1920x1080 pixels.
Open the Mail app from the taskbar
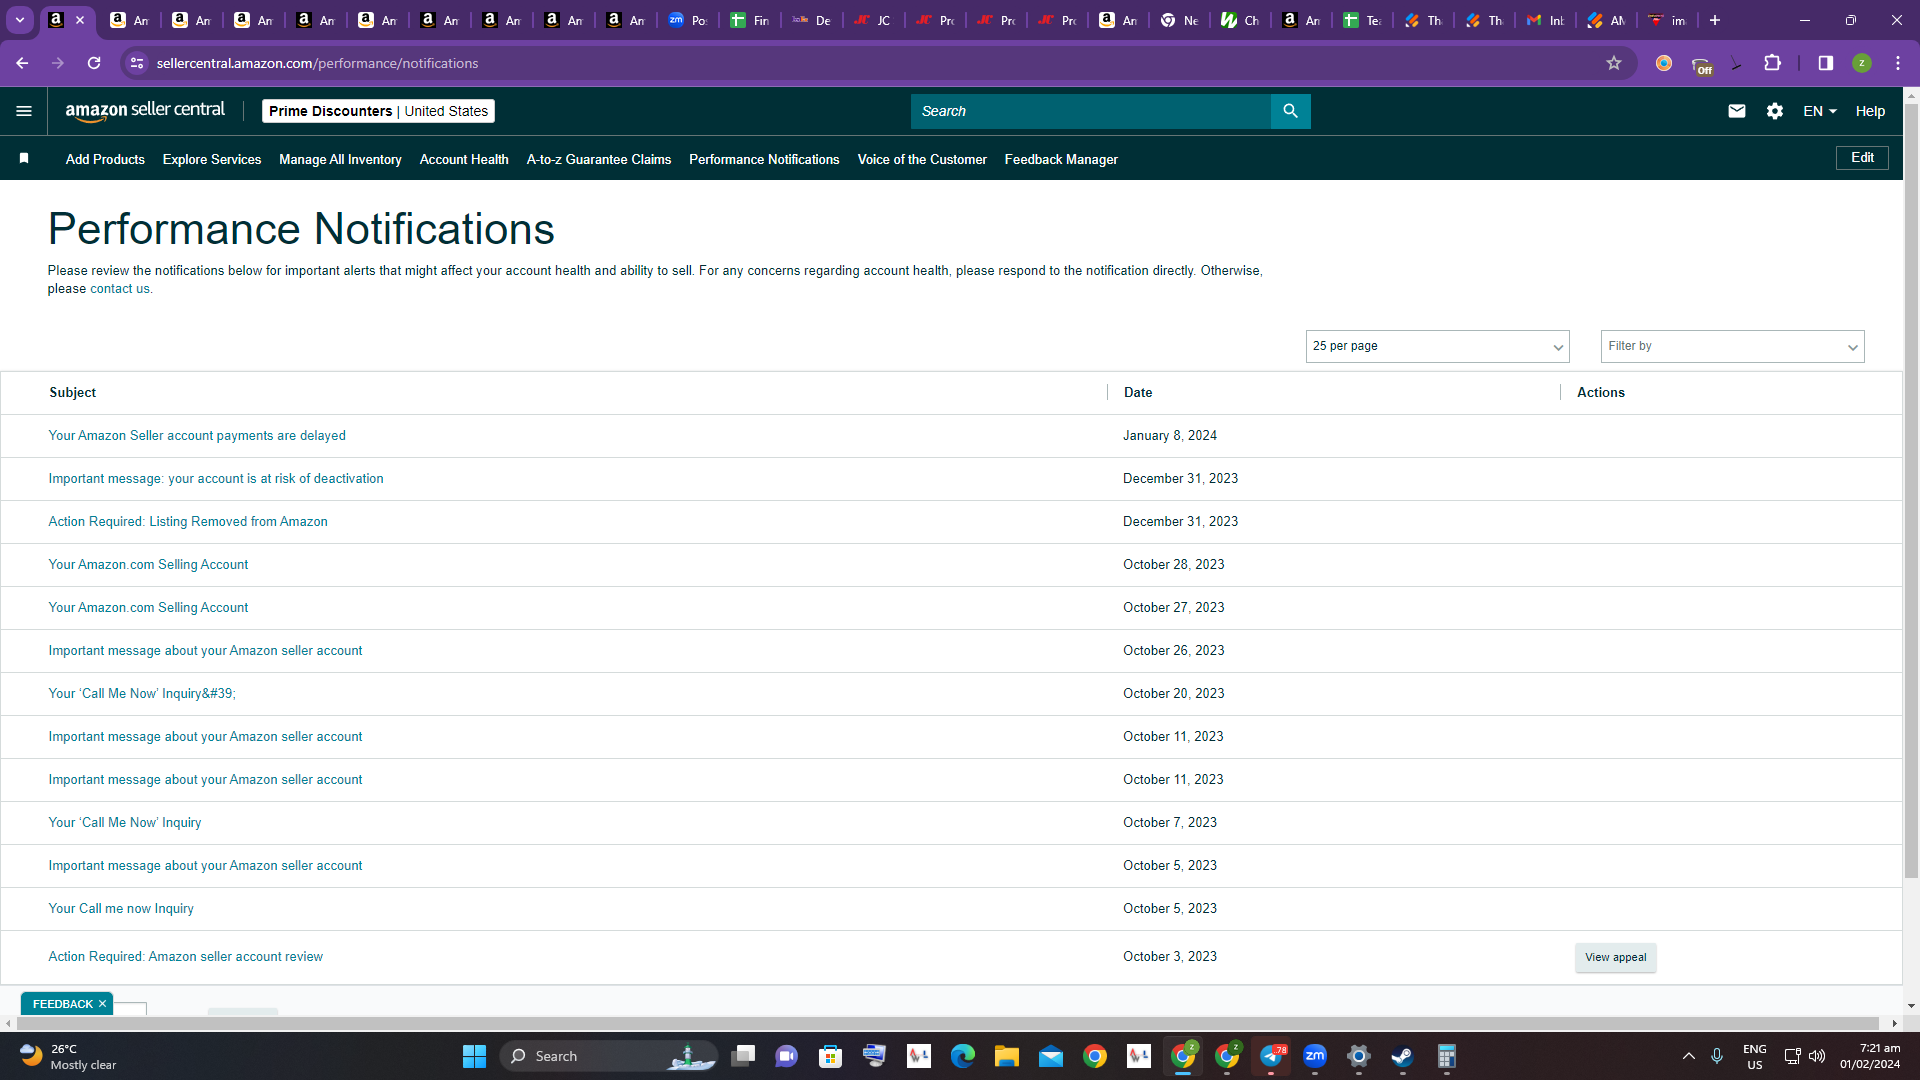(1051, 1056)
